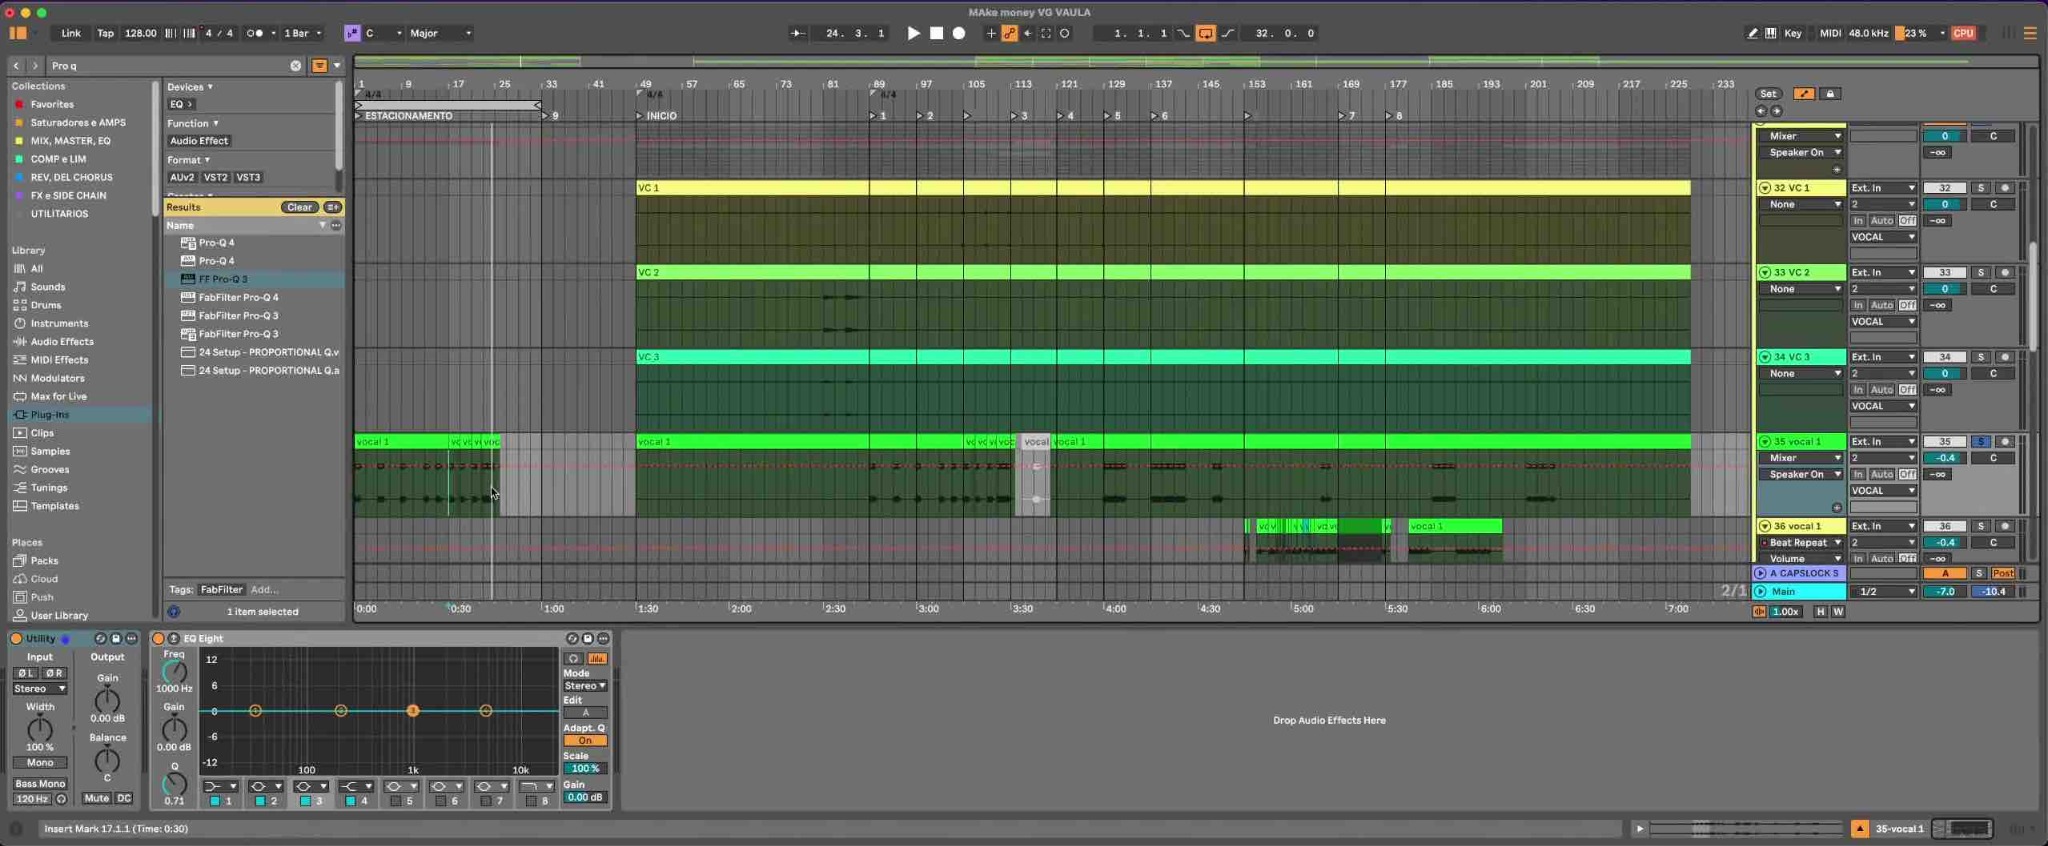Click the INICIO locator marker
This screenshot has width=2048, height=846.
click(x=660, y=116)
